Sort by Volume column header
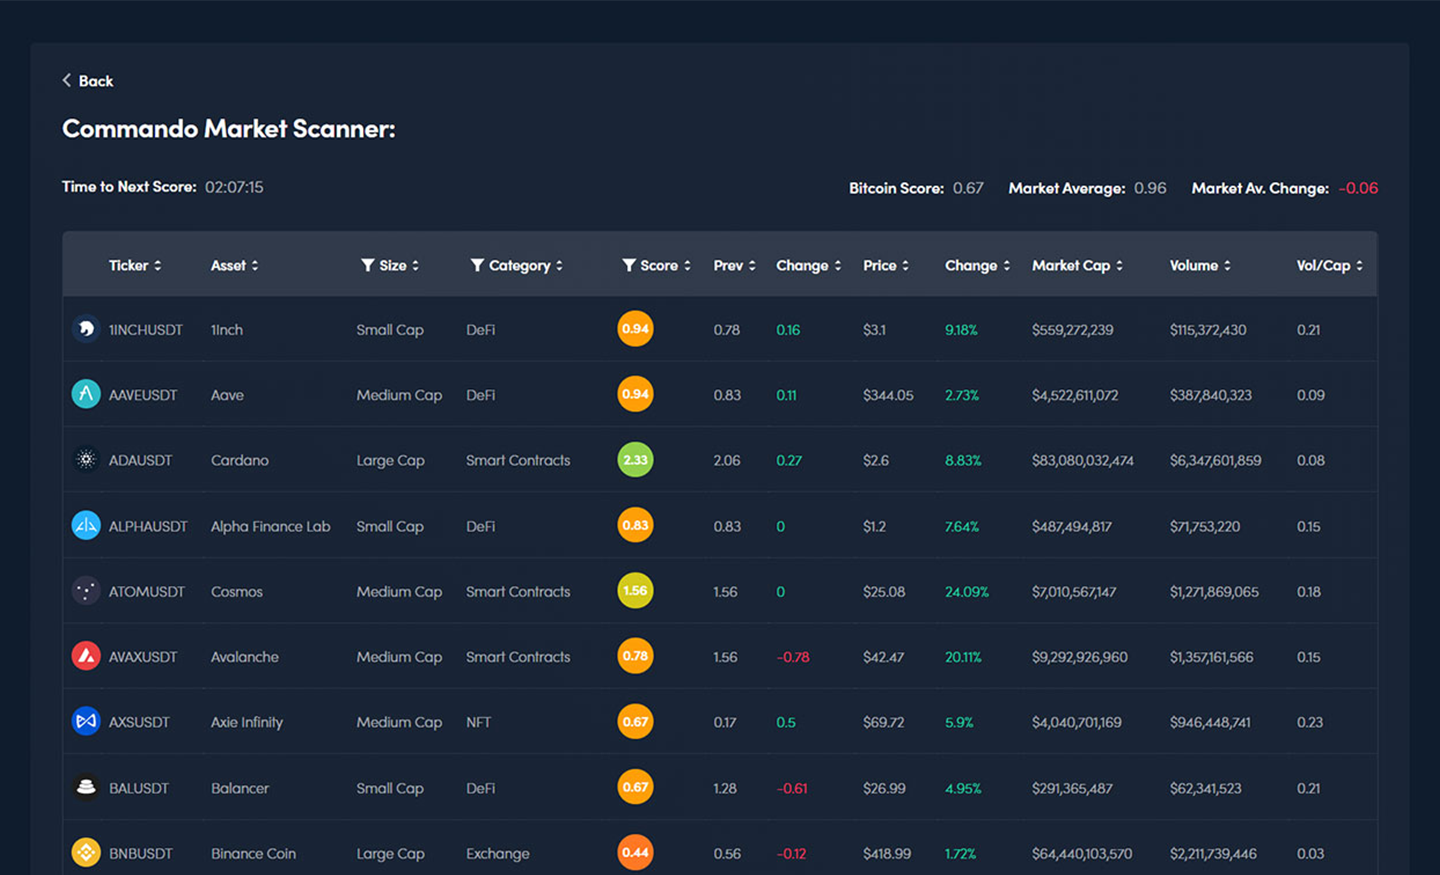The height and width of the screenshot is (875, 1440). (1200, 265)
